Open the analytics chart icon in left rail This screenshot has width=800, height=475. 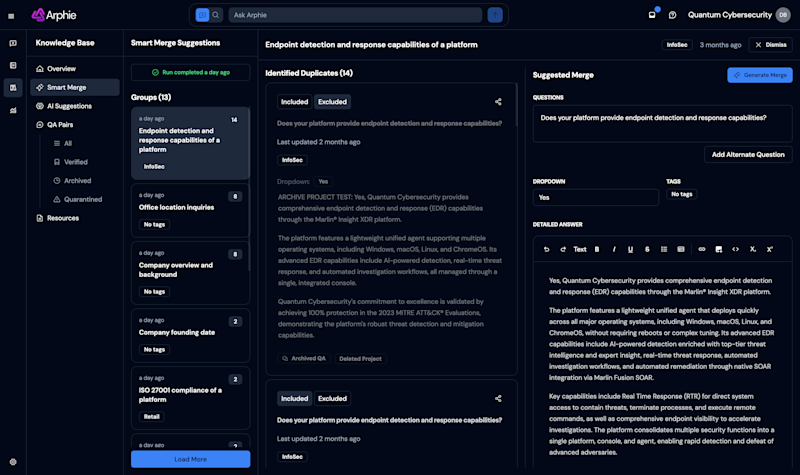click(13, 110)
